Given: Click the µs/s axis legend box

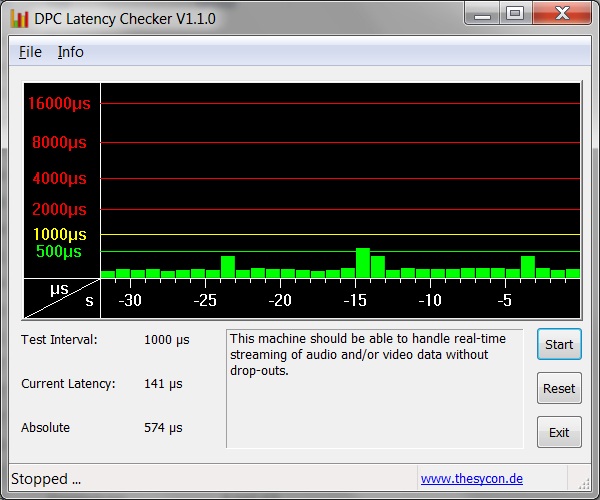Looking at the screenshot, I should [62, 295].
